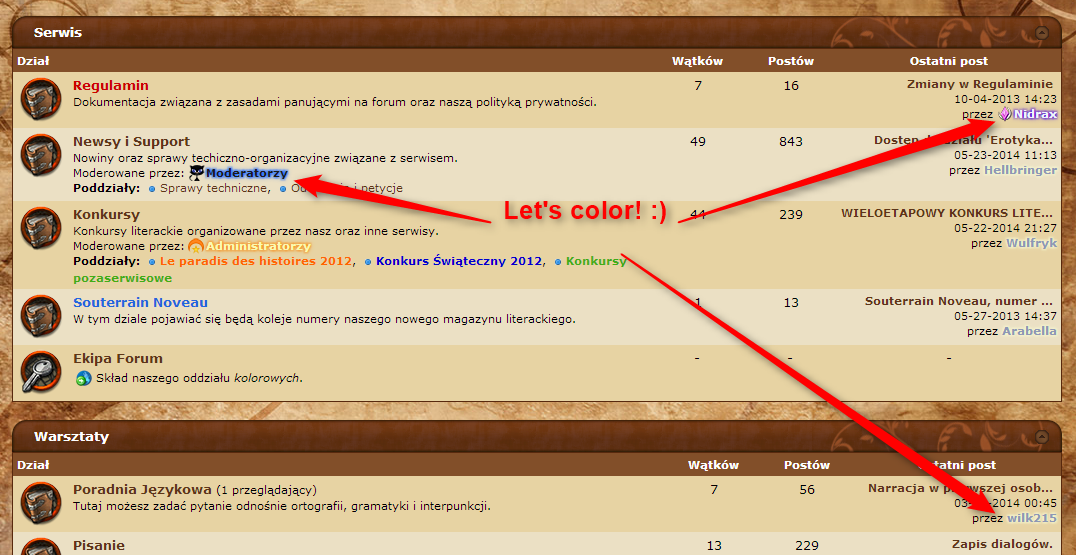Click the purple gem icon beside Nidrax
Screen dimensions: 1076x555
click(x=1005, y=114)
